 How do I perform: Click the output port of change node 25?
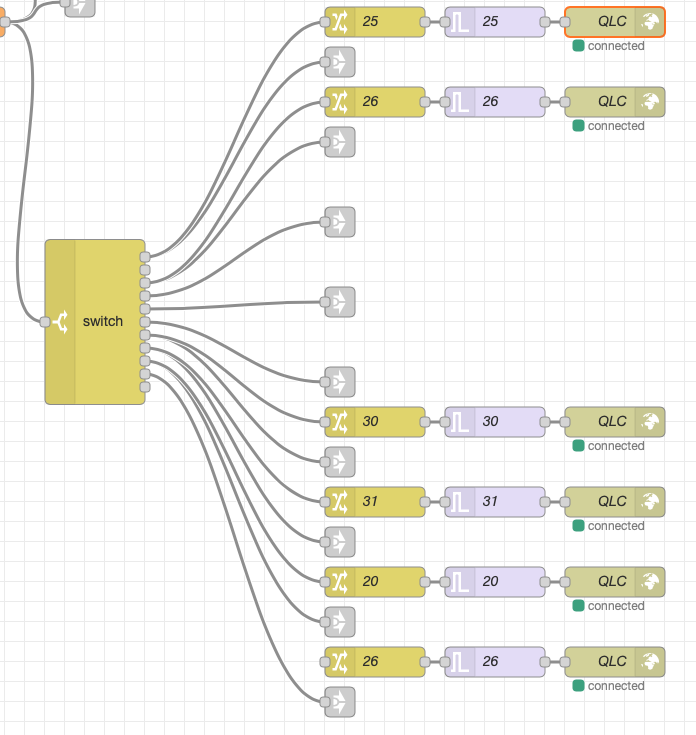pyautogui.click(x=425, y=21)
